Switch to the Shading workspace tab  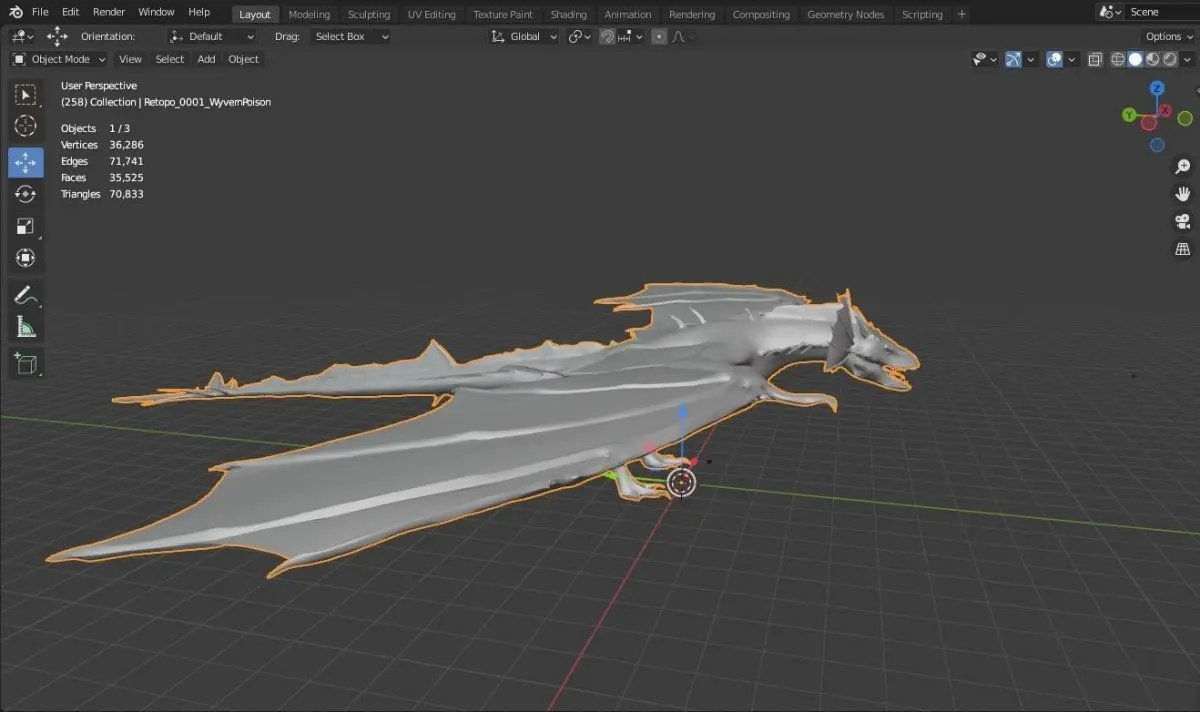pos(568,14)
